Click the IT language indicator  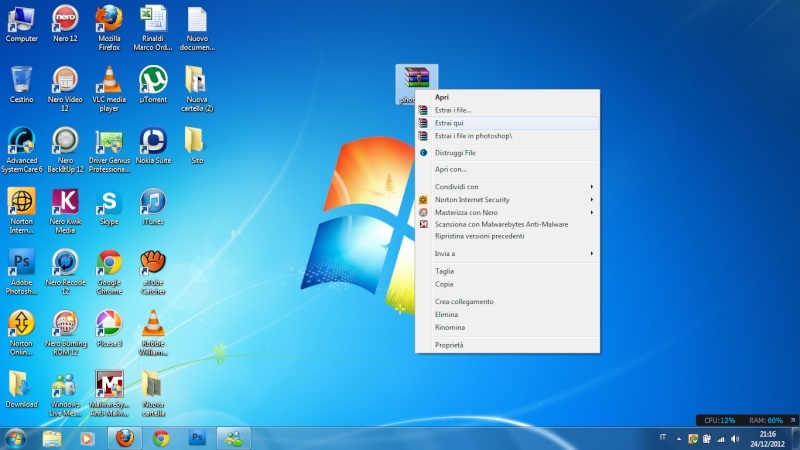663,437
